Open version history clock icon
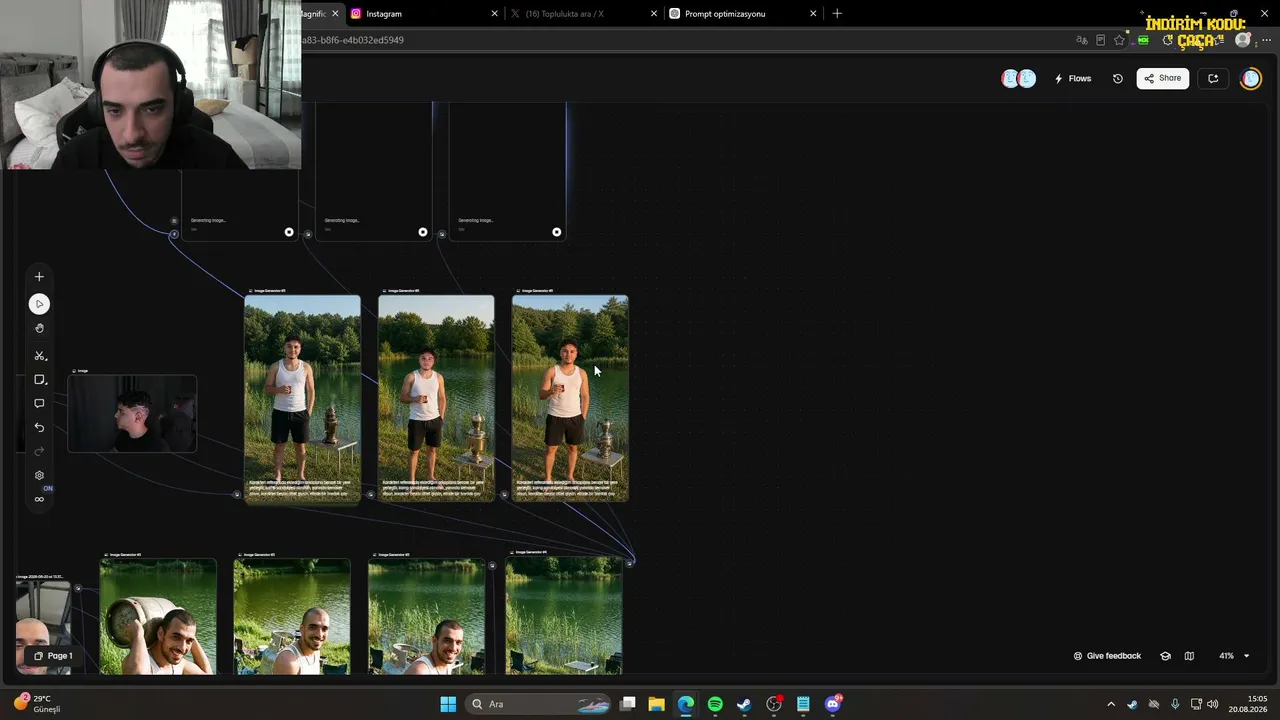The image size is (1280, 720). [x=1118, y=79]
